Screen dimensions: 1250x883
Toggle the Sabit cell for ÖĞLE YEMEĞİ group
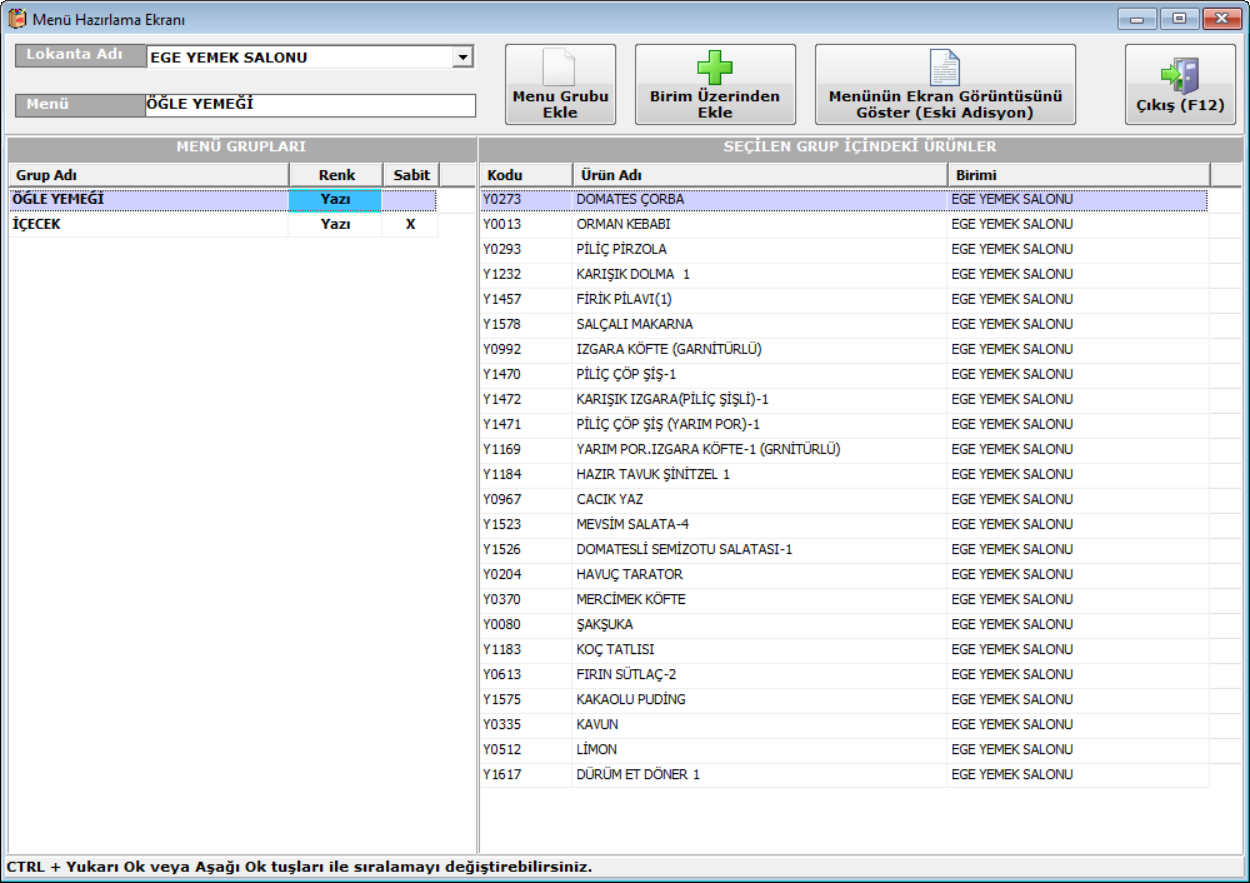point(409,200)
